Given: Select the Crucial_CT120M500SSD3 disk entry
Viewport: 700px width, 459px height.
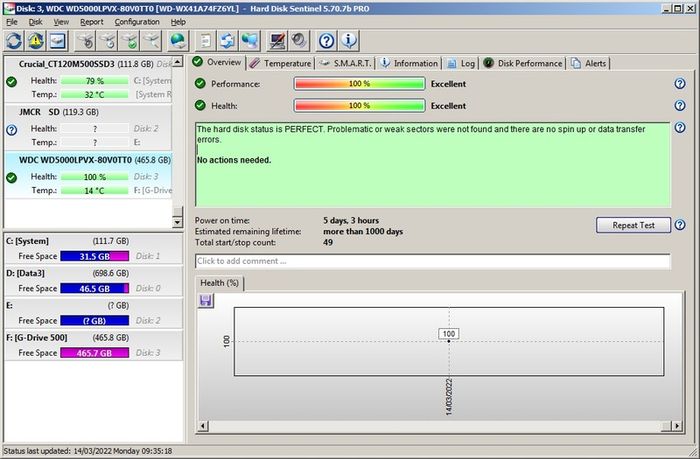Looking at the screenshot, I should click(x=88, y=79).
